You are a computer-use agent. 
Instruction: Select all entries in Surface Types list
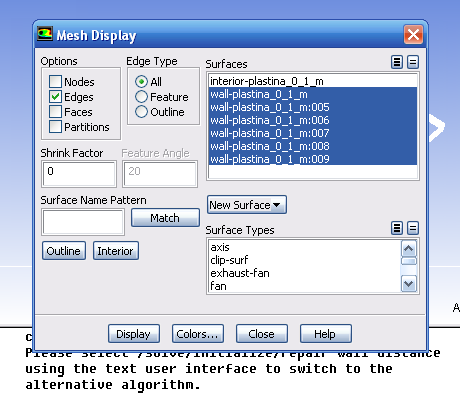point(397,228)
